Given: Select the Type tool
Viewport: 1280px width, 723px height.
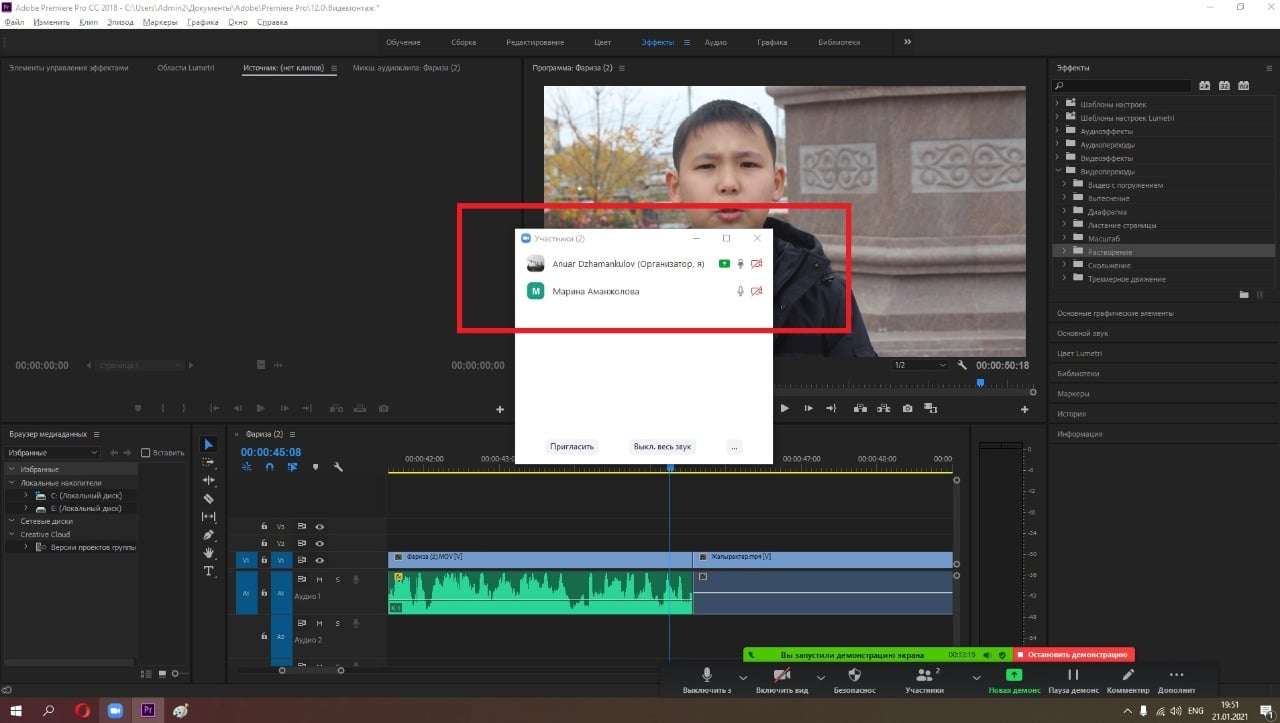Looking at the screenshot, I should point(208,571).
